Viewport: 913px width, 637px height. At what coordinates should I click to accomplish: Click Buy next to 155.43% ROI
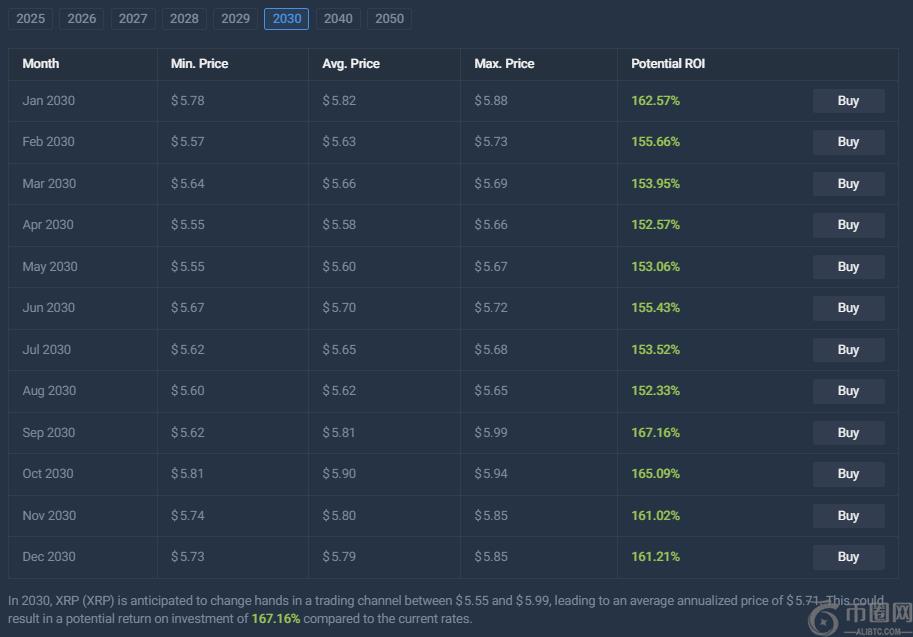click(848, 308)
